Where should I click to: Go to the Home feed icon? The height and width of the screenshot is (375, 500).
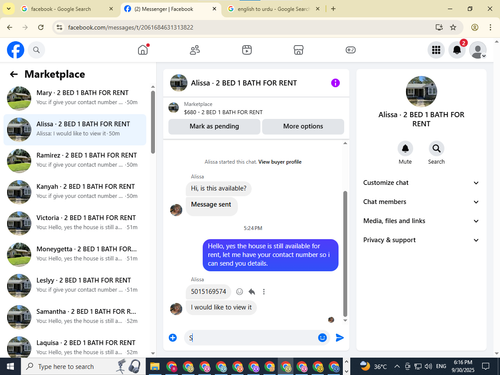point(143,50)
